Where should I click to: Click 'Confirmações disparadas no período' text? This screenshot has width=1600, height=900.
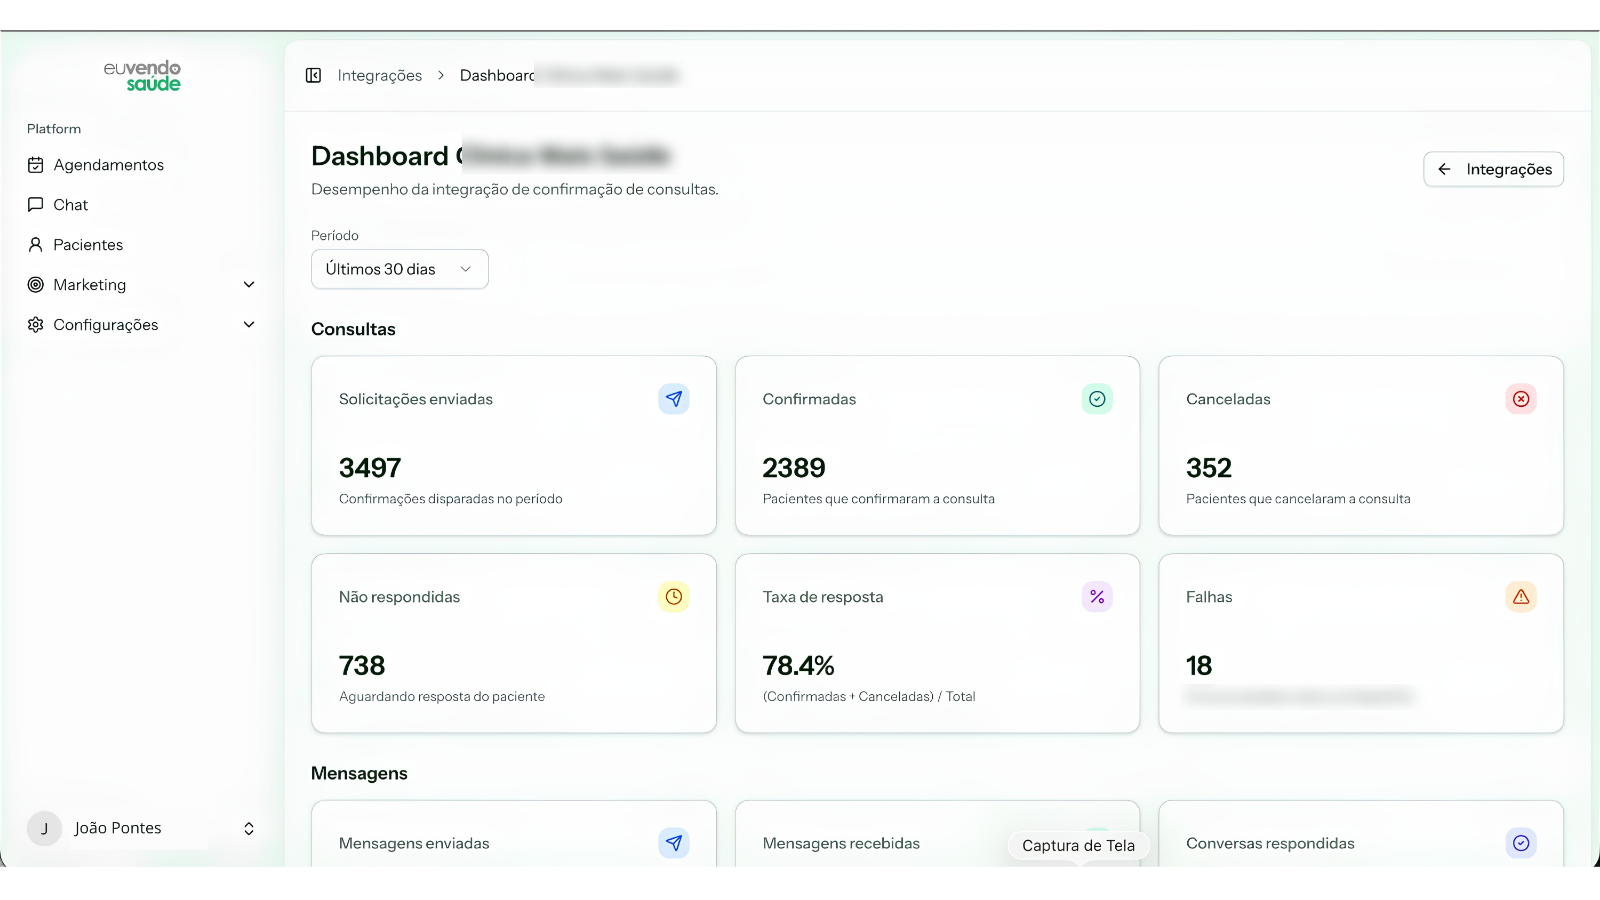(x=451, y=499)
